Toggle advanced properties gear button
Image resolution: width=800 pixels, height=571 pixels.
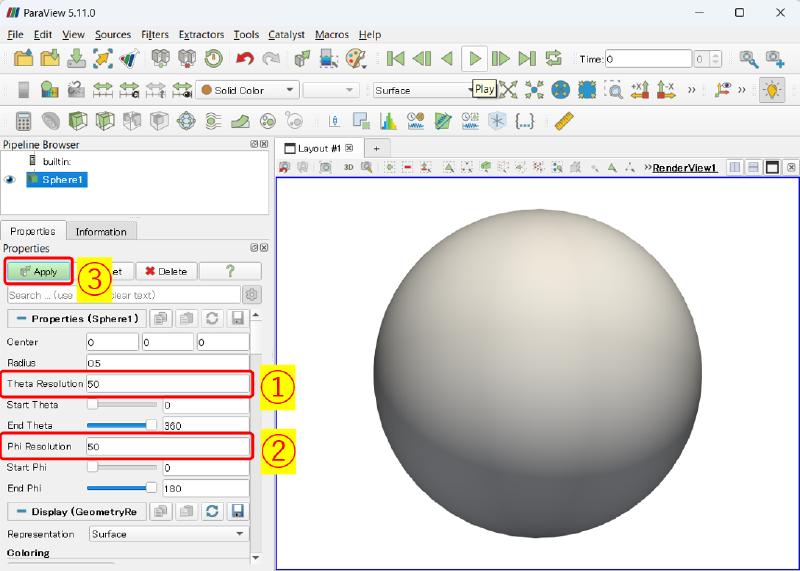(252, 295)
